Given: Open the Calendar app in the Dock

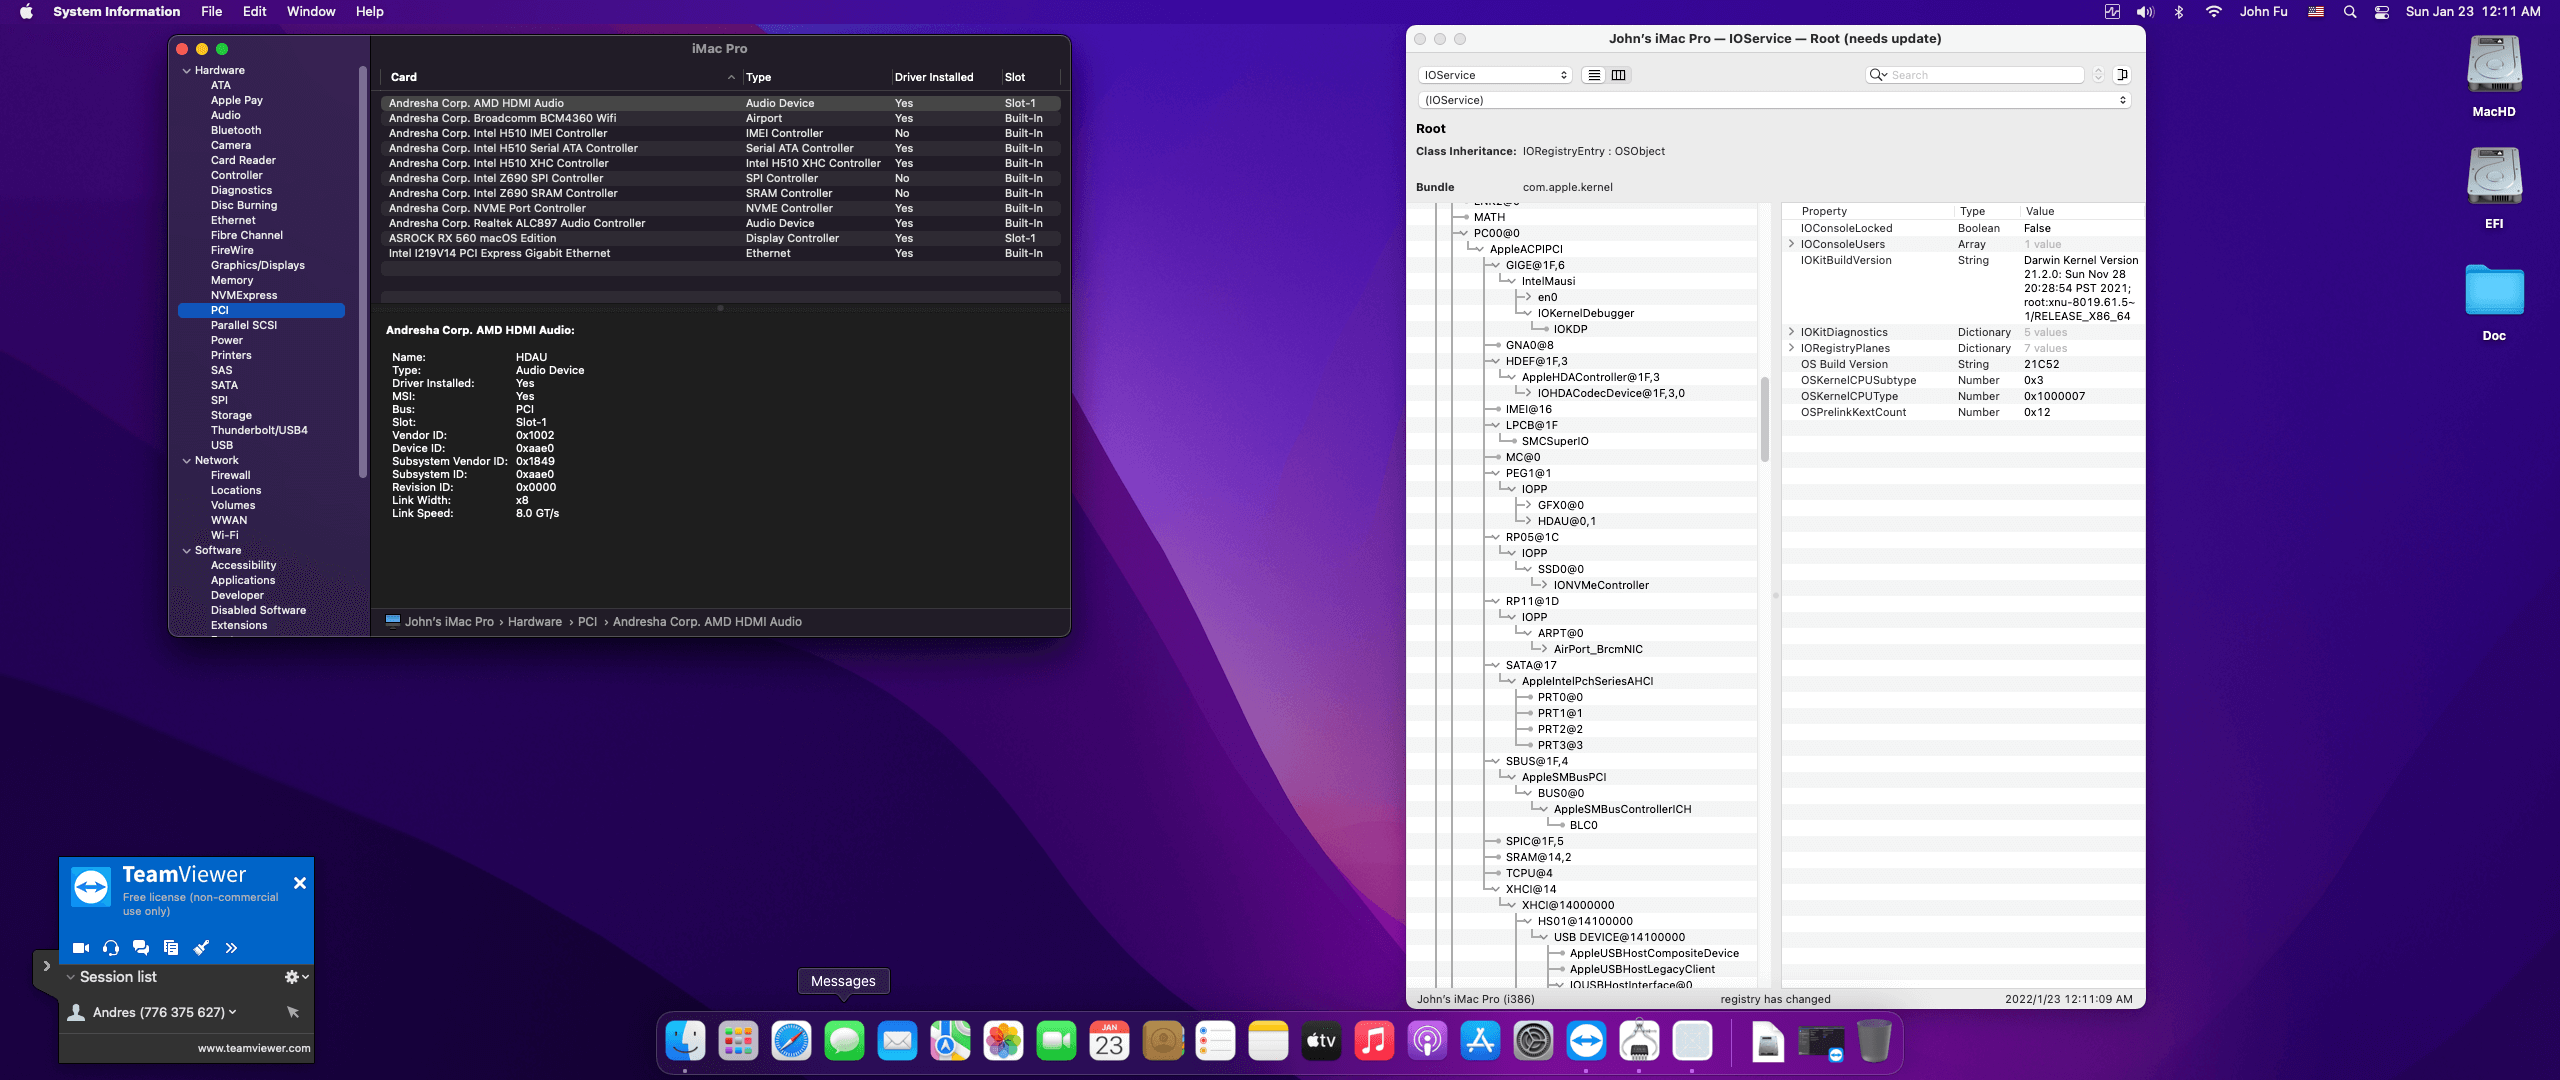Looking at the screenshot, I should point(1109,1041).
